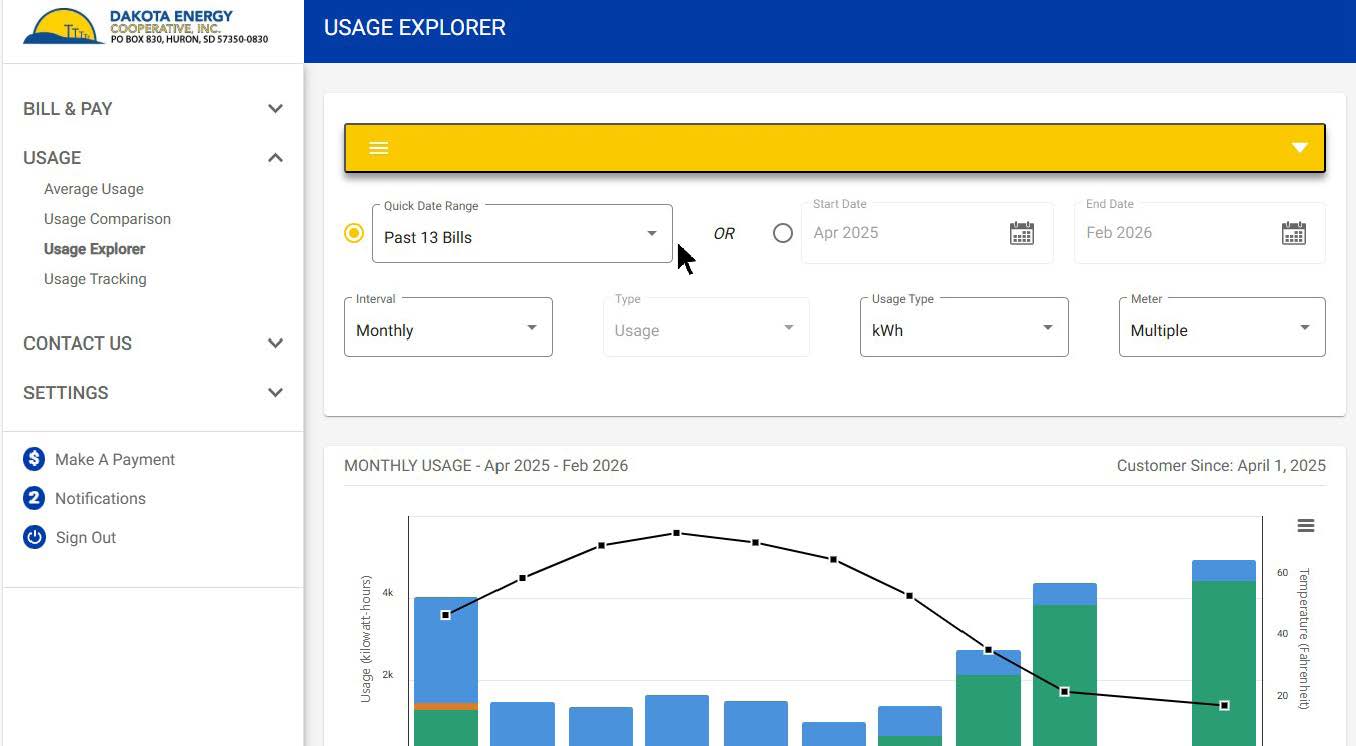Select the Quick Date Range radio button
This screenshot has width=1356, height=746.
tap(354, 233)
